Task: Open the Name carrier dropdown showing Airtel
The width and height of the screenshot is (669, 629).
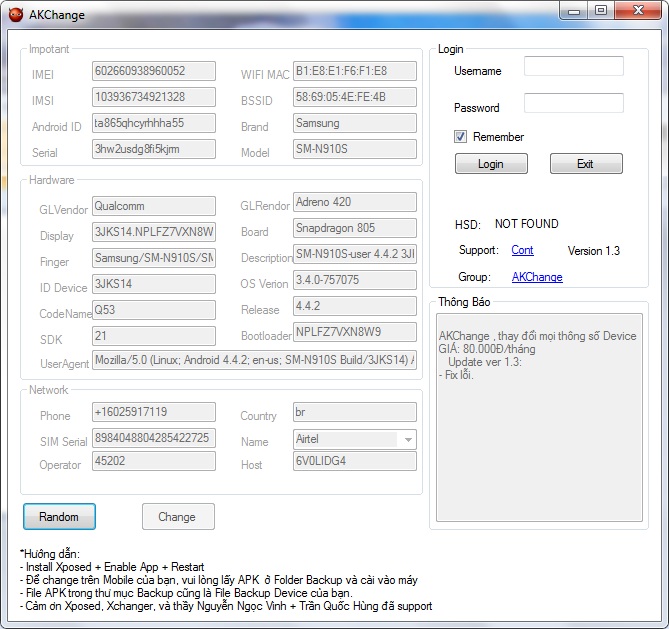Action: click(x=355, y=439)
